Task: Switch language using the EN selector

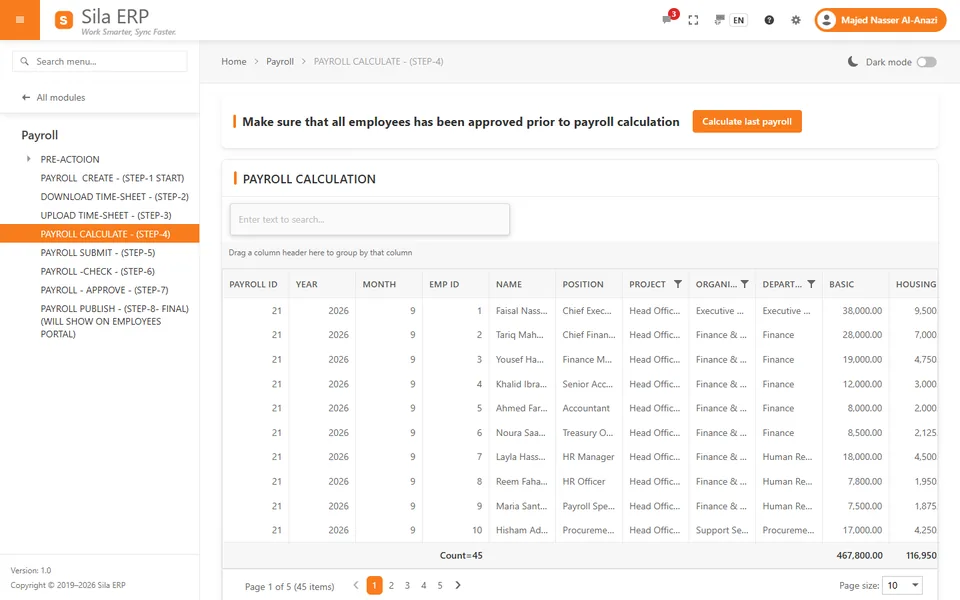Action: [738, 20]
